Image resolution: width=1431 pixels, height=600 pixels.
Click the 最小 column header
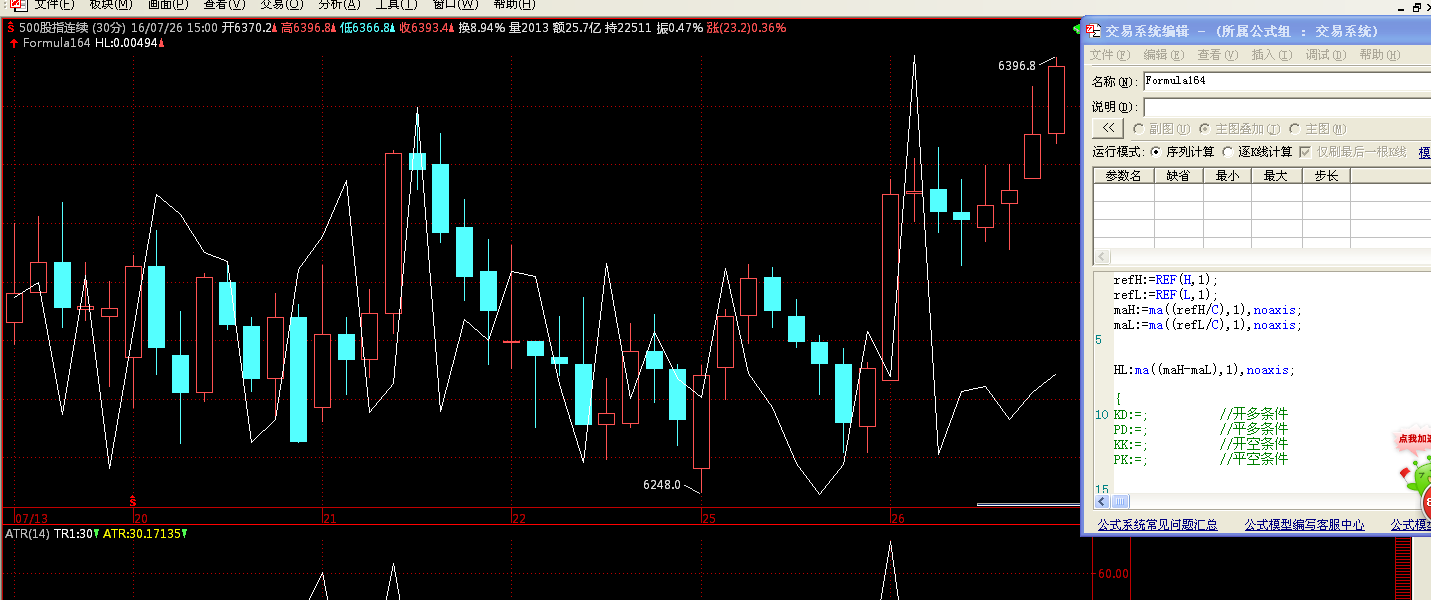click(1227, 175)
